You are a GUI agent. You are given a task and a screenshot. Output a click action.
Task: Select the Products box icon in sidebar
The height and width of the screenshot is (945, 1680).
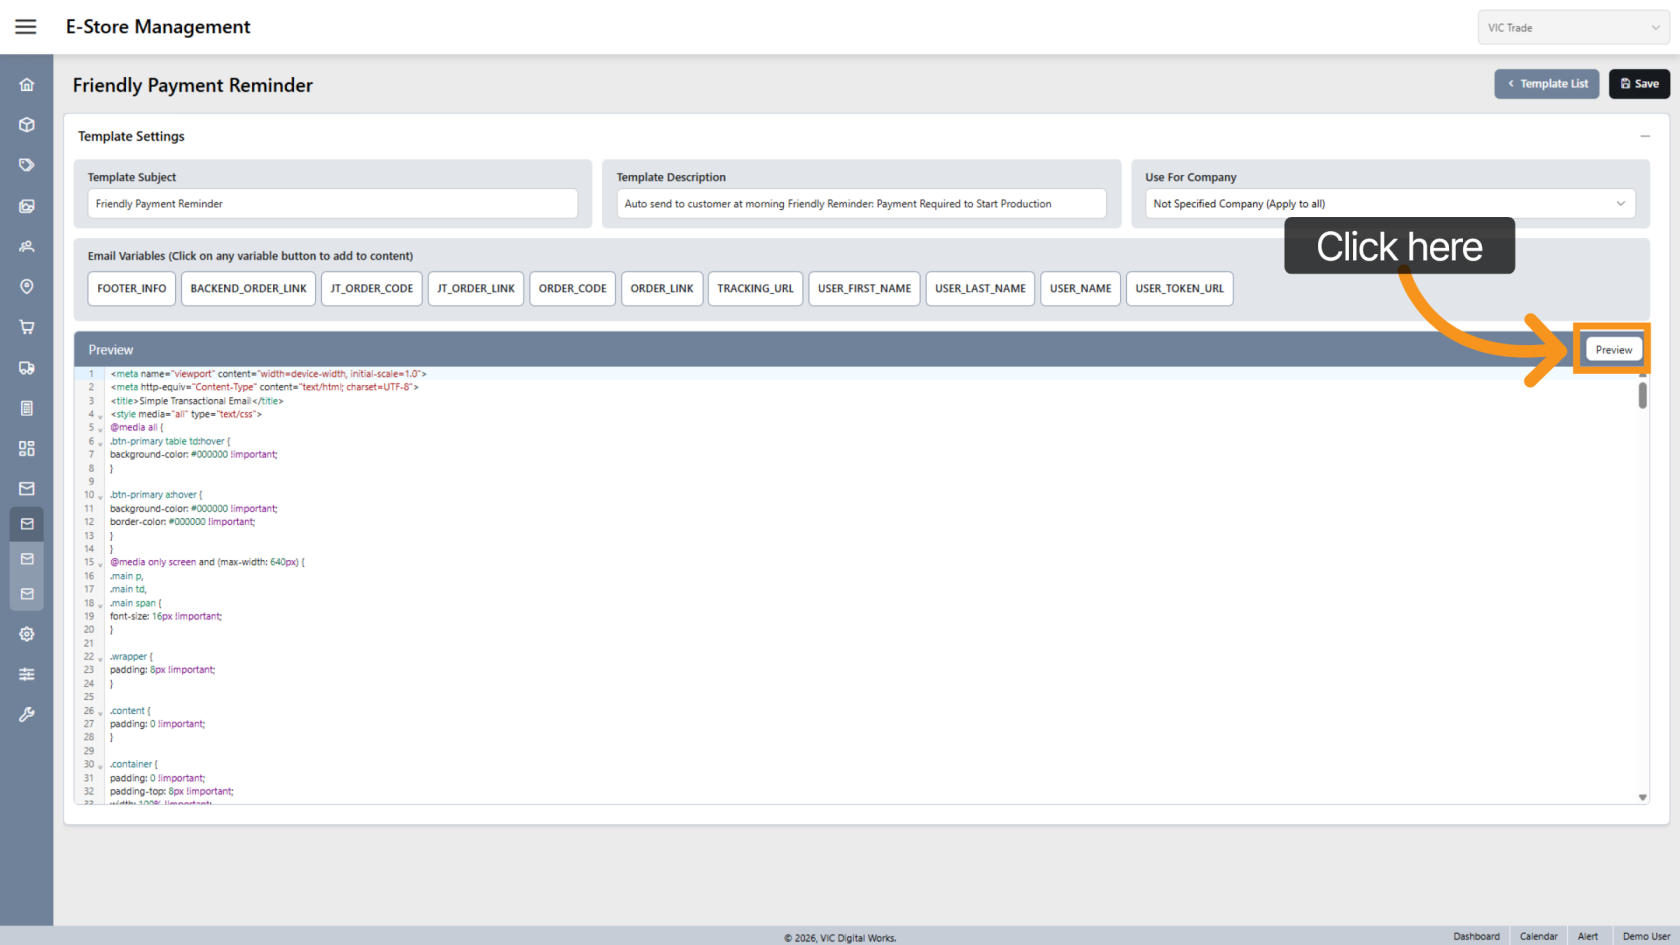pos(26,124)
